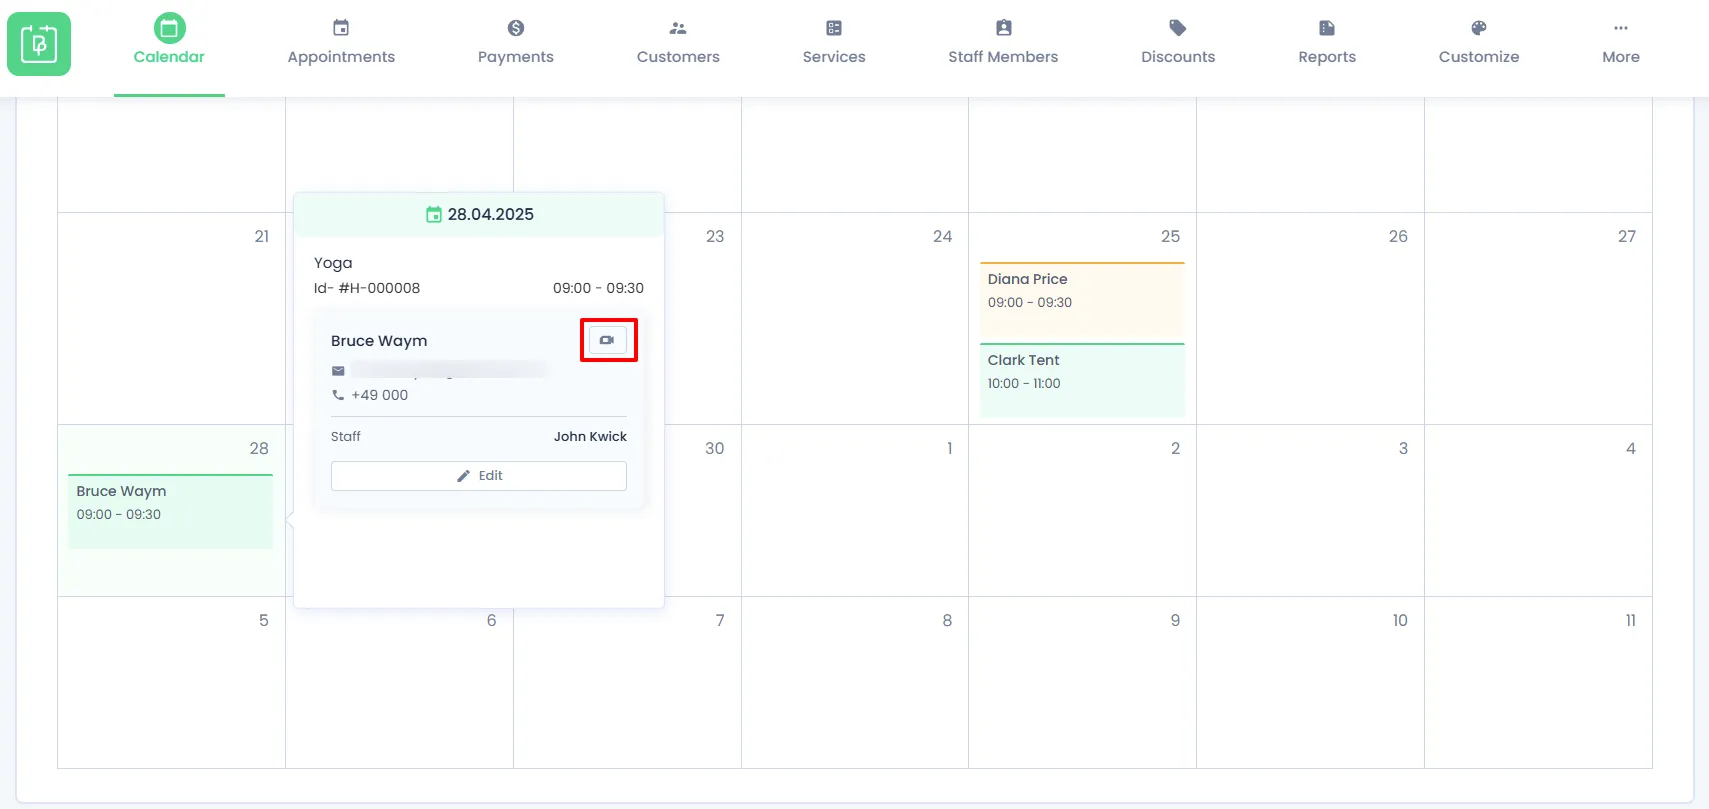Open Customize palette option
The image size is (1709, 809).
1479,42
